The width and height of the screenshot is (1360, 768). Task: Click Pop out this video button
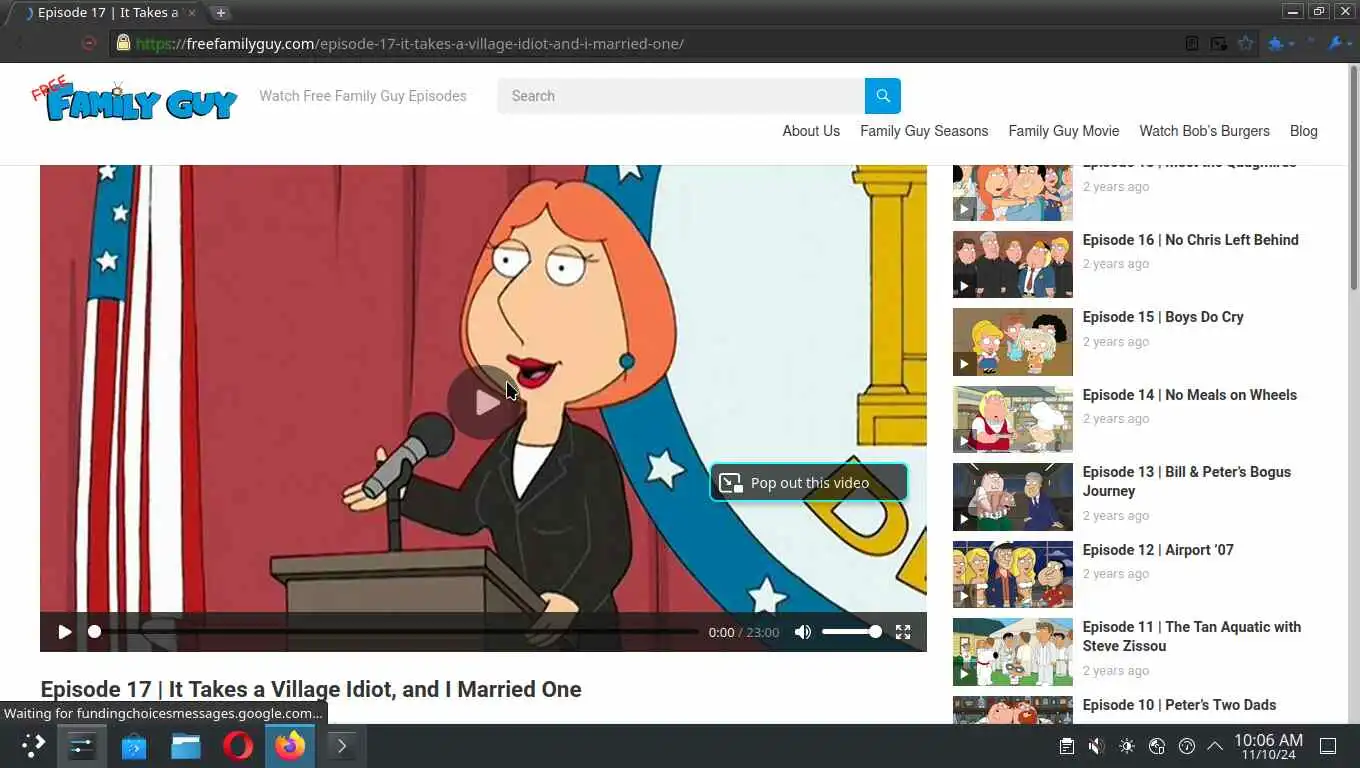click(x=809, y=483)
